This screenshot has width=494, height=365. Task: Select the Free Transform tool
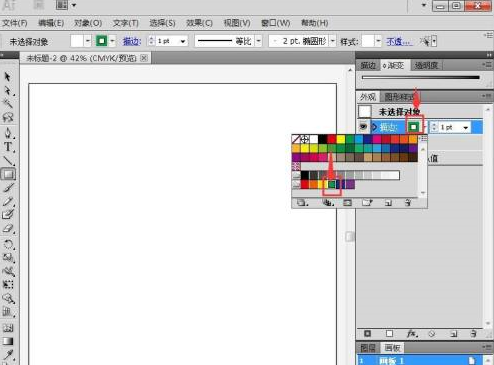tap(8, 284)
